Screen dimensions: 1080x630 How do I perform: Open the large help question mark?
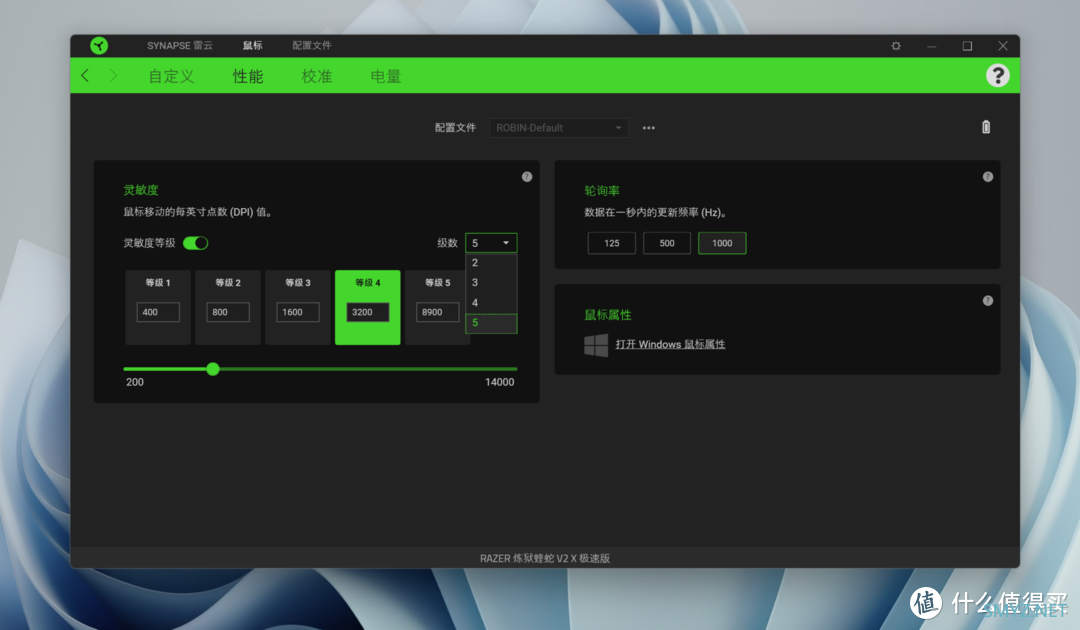(x=997, y=75)
